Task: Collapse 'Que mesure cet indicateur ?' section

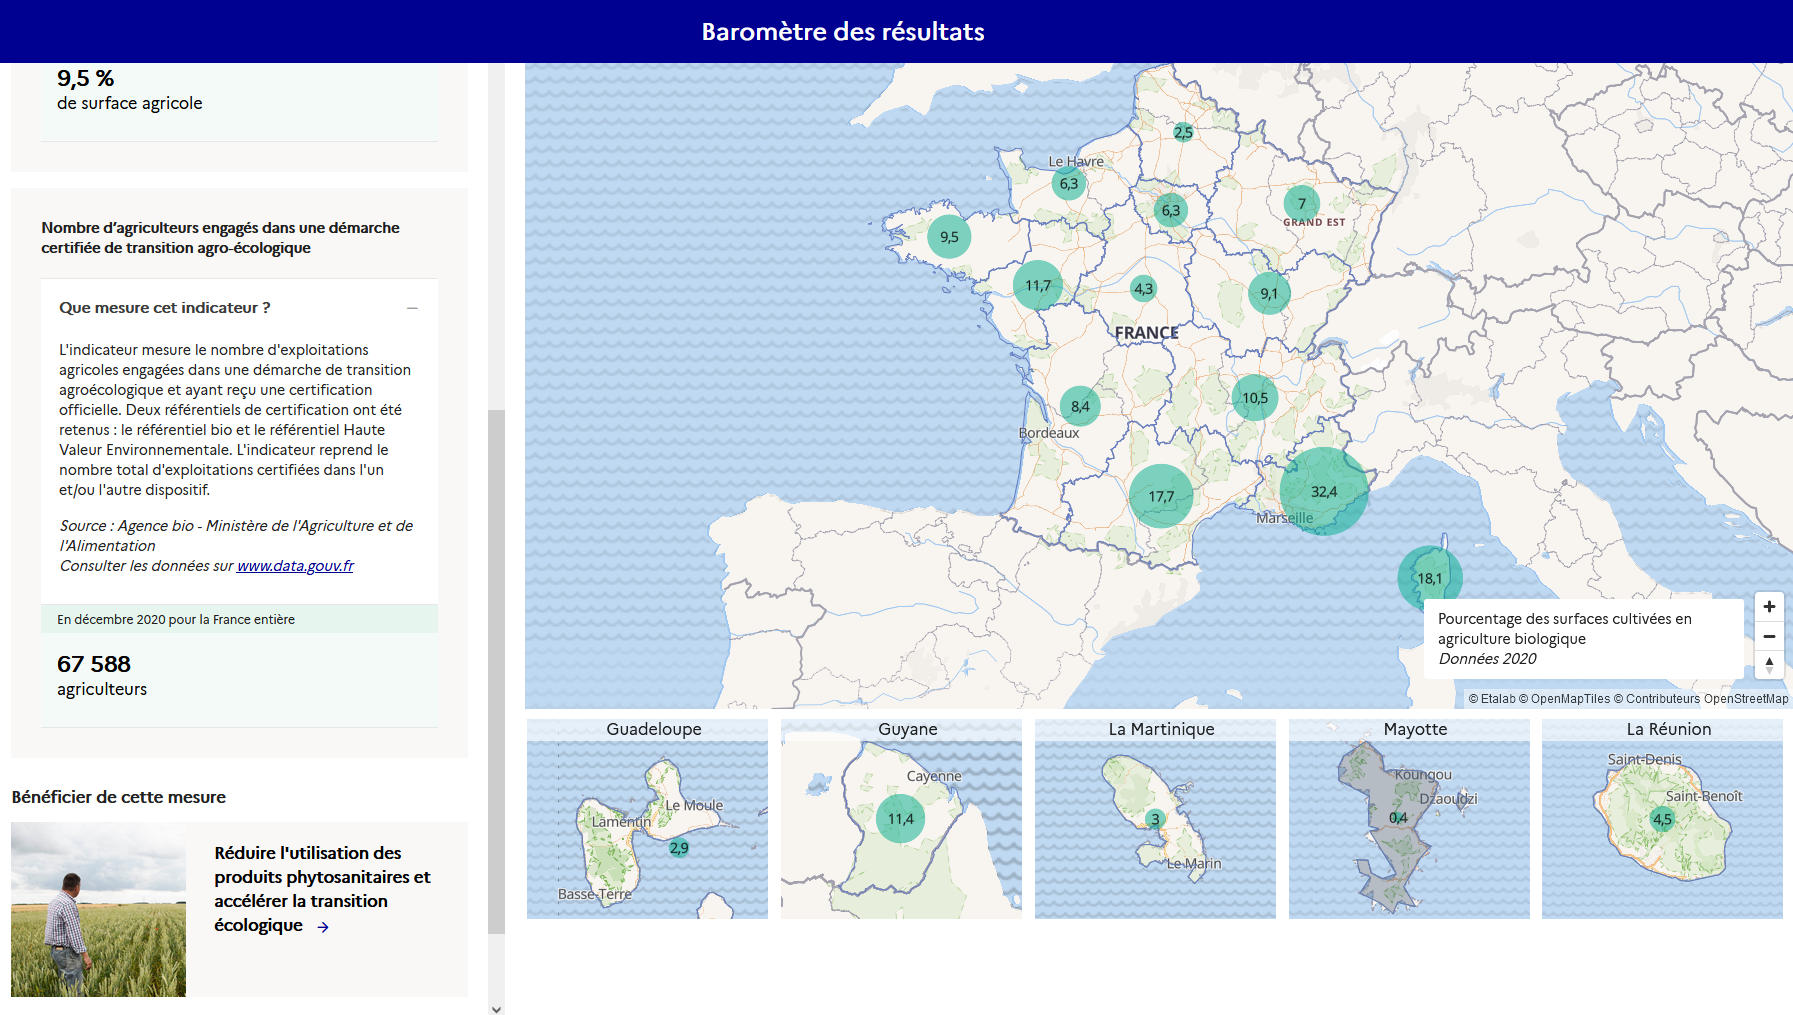Action: (x=412, y=308)
